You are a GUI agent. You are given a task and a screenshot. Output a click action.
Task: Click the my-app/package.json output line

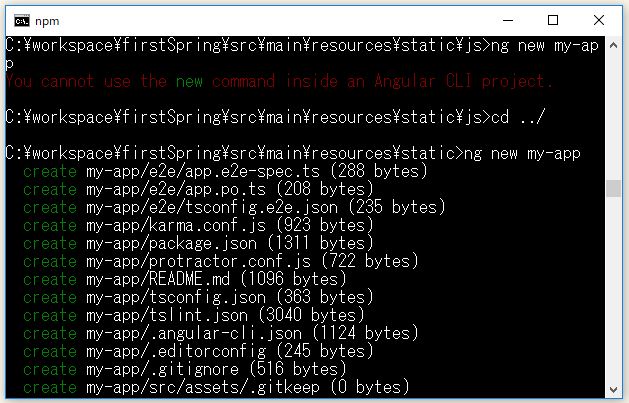198,243
